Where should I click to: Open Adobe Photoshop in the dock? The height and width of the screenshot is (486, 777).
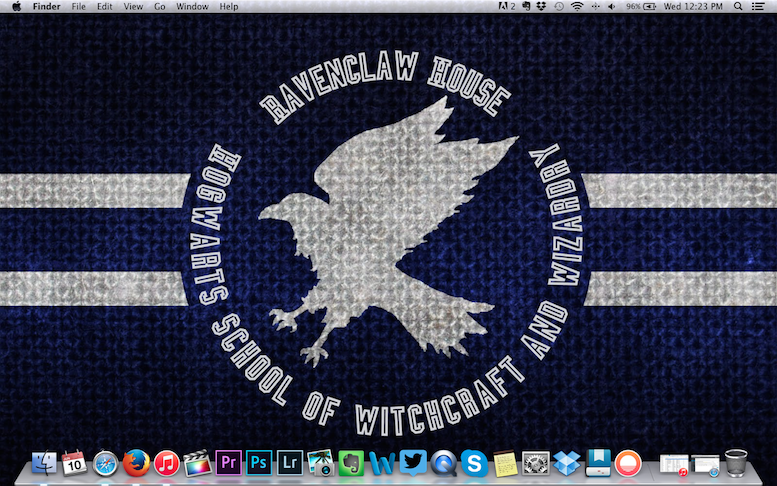click(x=259, y=463)
